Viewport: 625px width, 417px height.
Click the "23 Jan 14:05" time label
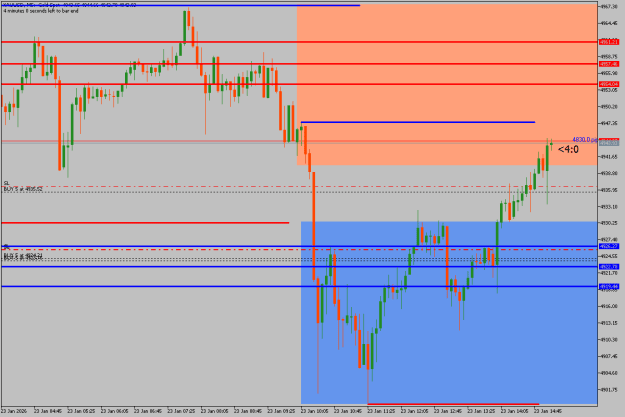tap(514, 411)
